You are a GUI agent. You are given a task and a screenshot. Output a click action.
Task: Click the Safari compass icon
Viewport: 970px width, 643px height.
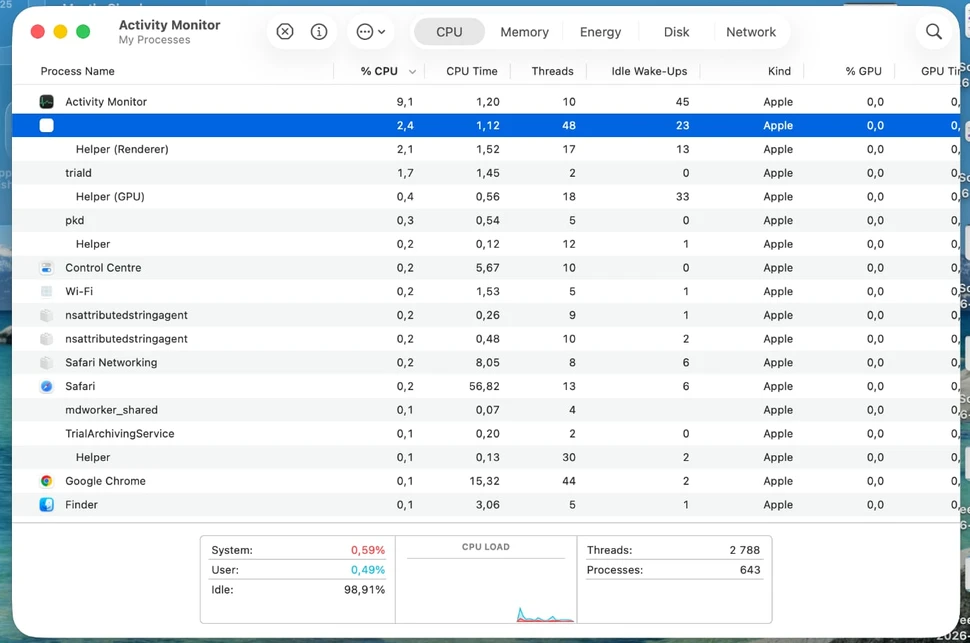coord(46,386)
